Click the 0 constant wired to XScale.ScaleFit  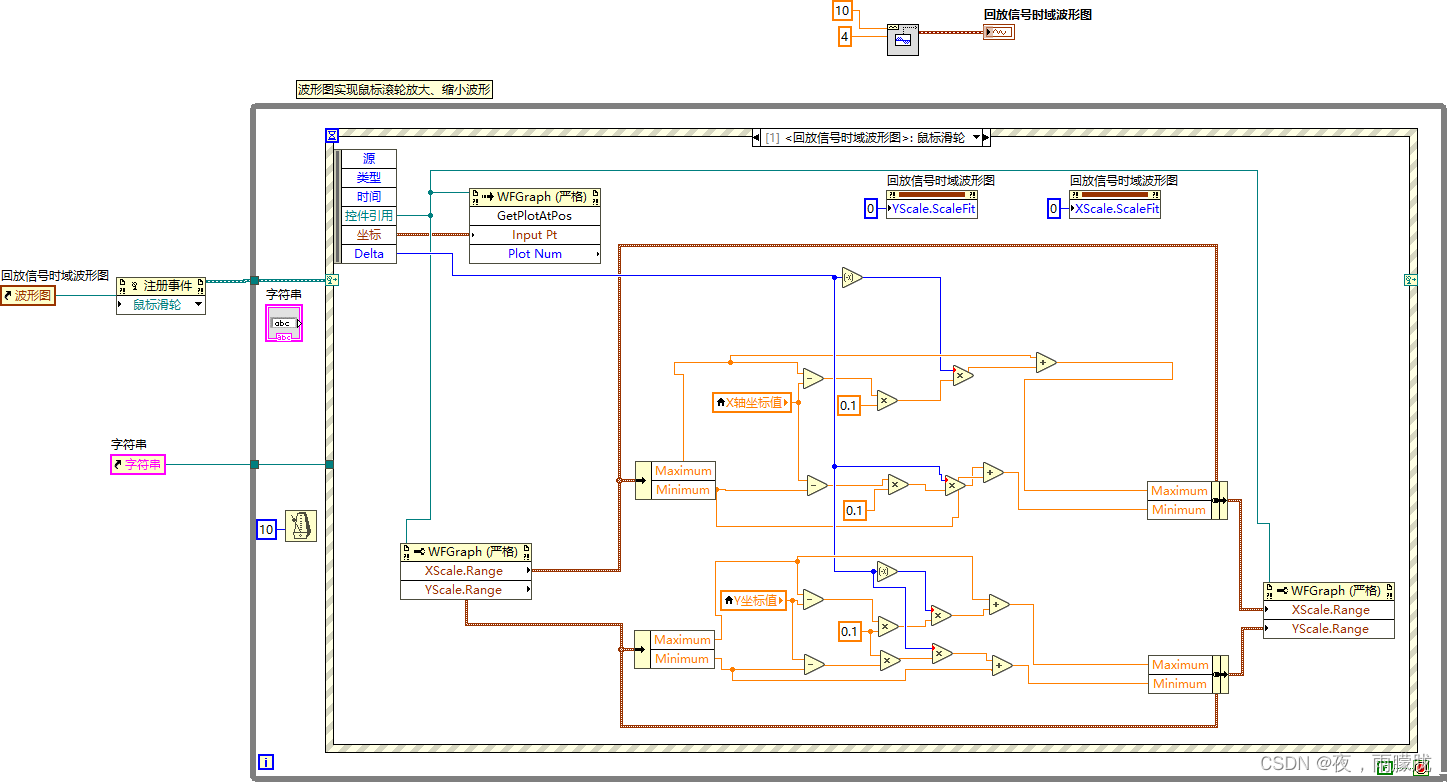[1053, 208]
